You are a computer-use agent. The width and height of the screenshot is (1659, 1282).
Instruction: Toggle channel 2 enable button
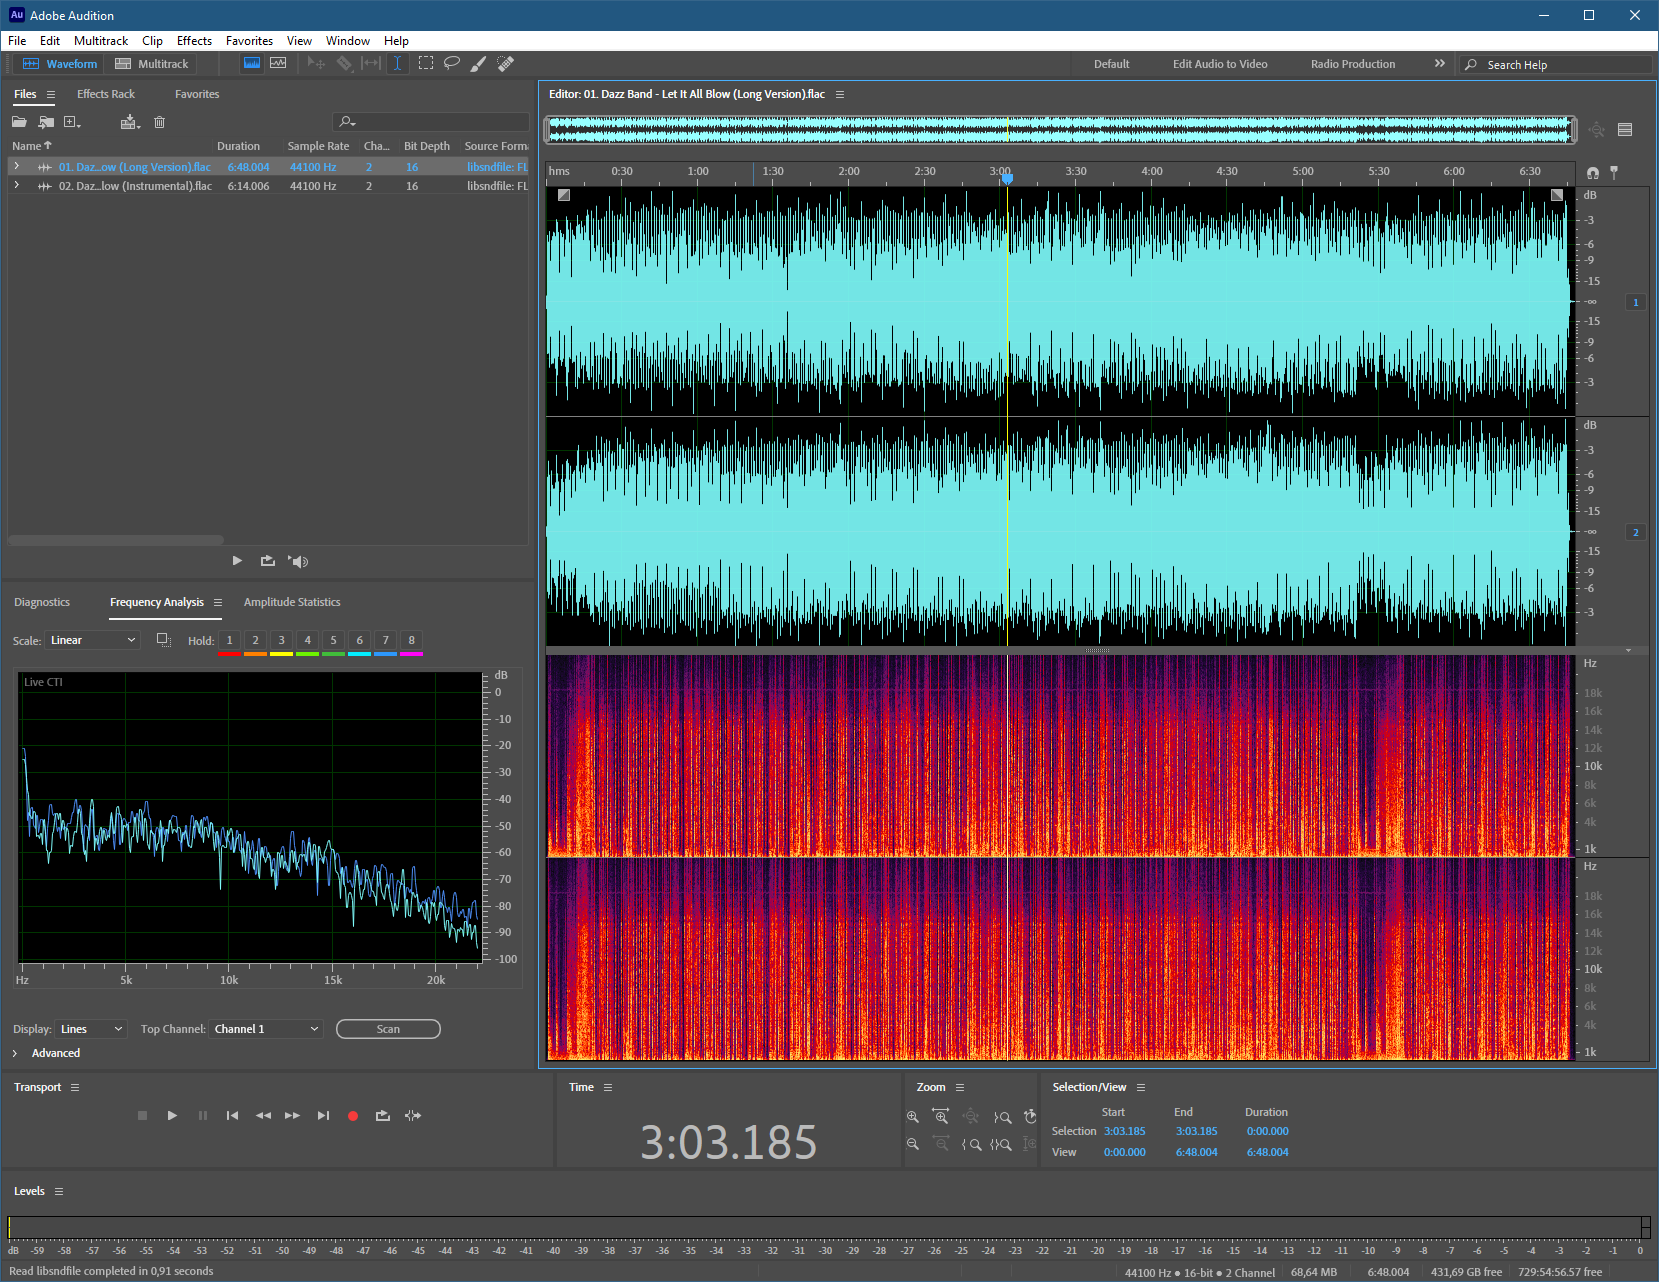coord(1636,532)
